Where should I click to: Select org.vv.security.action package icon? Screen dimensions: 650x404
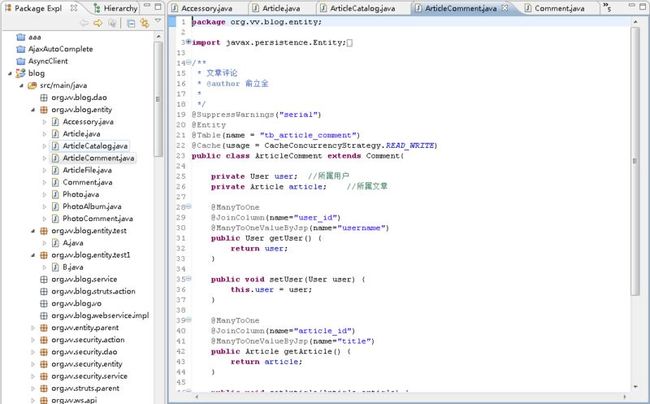coord(44,340)
